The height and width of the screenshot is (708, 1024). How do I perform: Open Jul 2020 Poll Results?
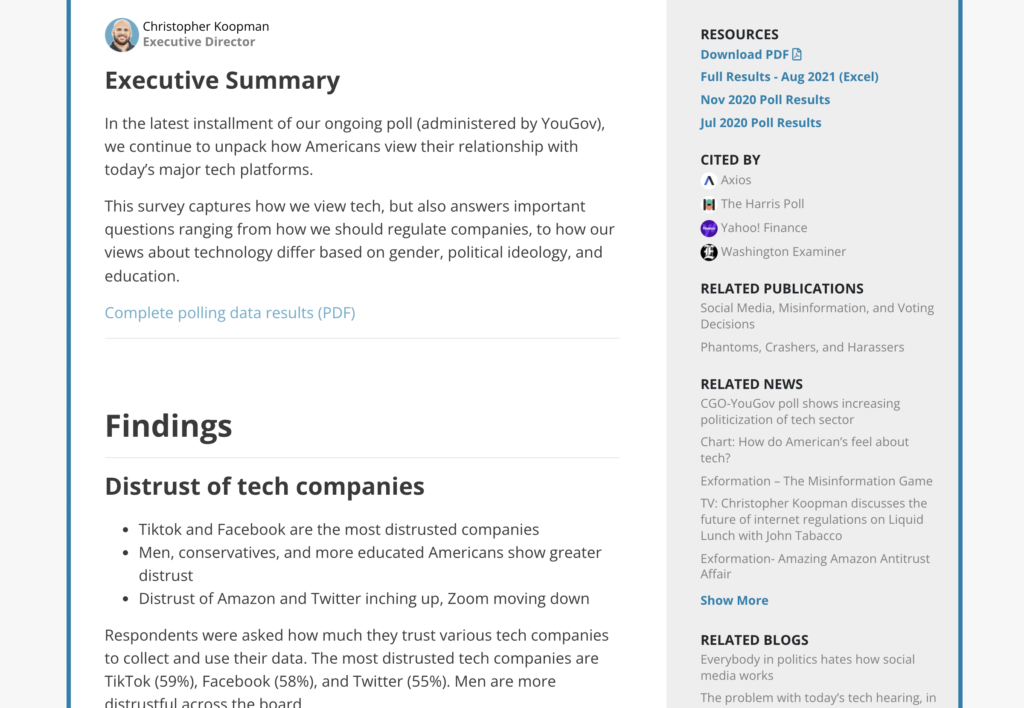(760, 122)
